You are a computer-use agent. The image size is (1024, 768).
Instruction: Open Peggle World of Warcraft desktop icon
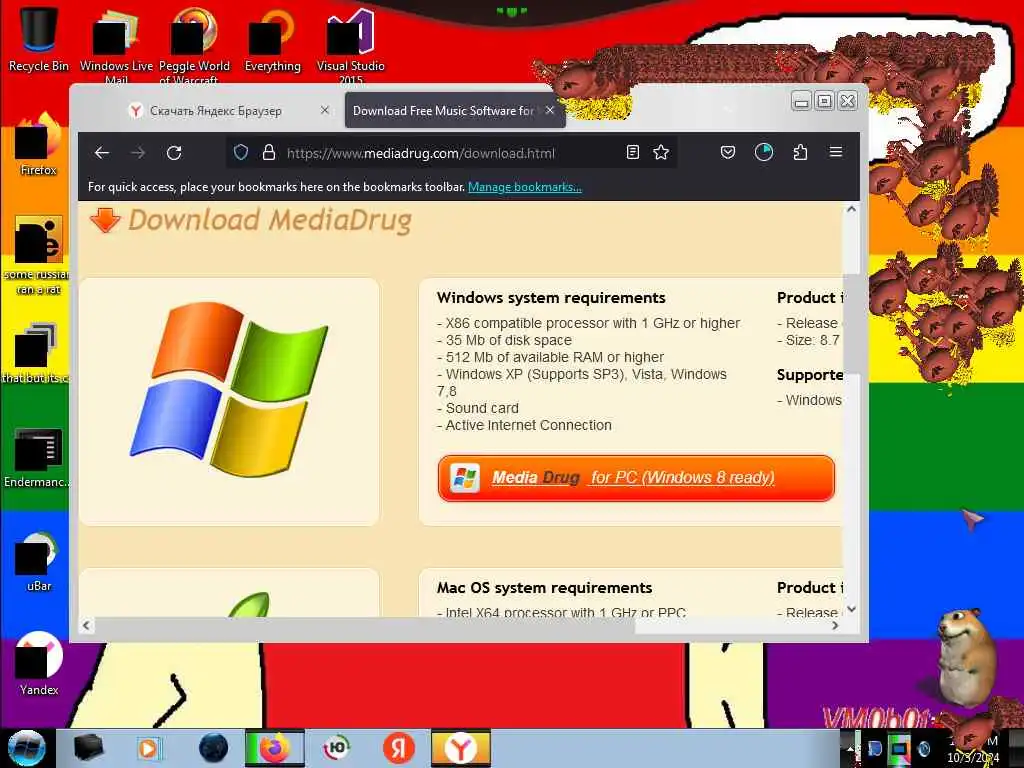click(x=194, y=44)
